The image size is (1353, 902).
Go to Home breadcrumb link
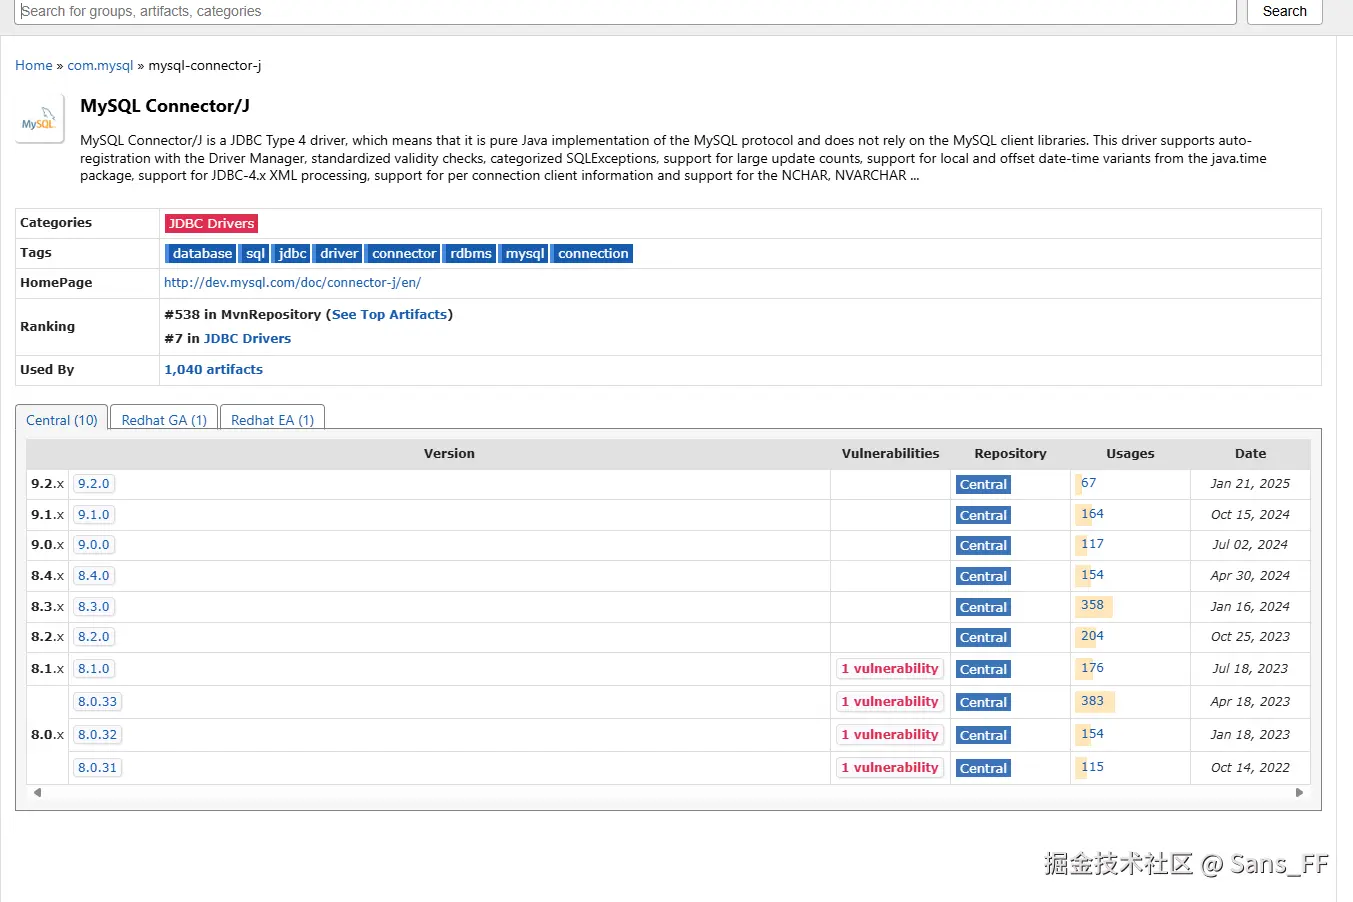pos(34,65)
